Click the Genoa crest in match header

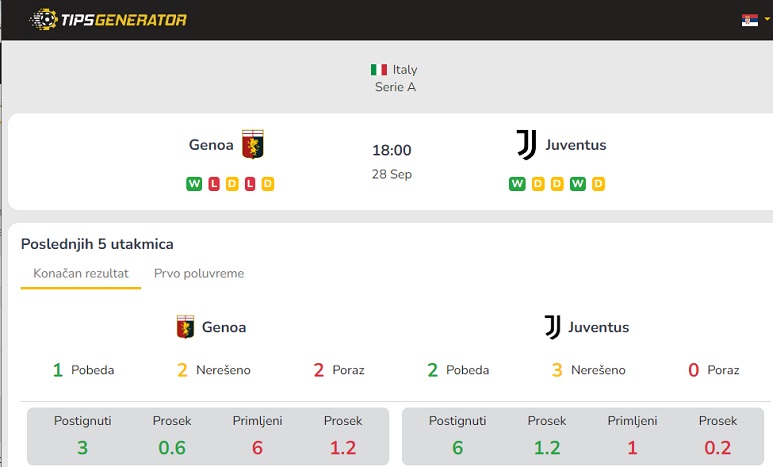pyautogui.click(x=253, y=144)
